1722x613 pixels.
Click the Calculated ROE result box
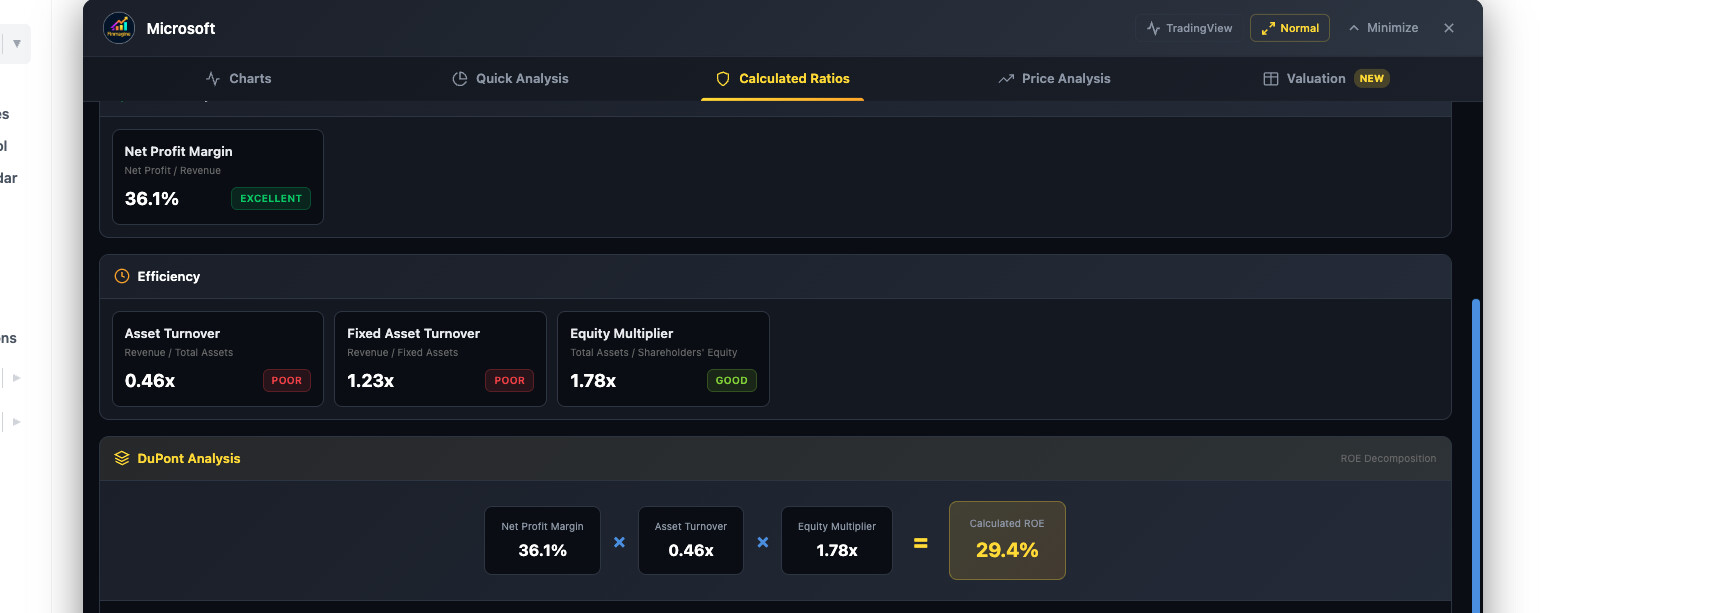(x=1007, y=540)
